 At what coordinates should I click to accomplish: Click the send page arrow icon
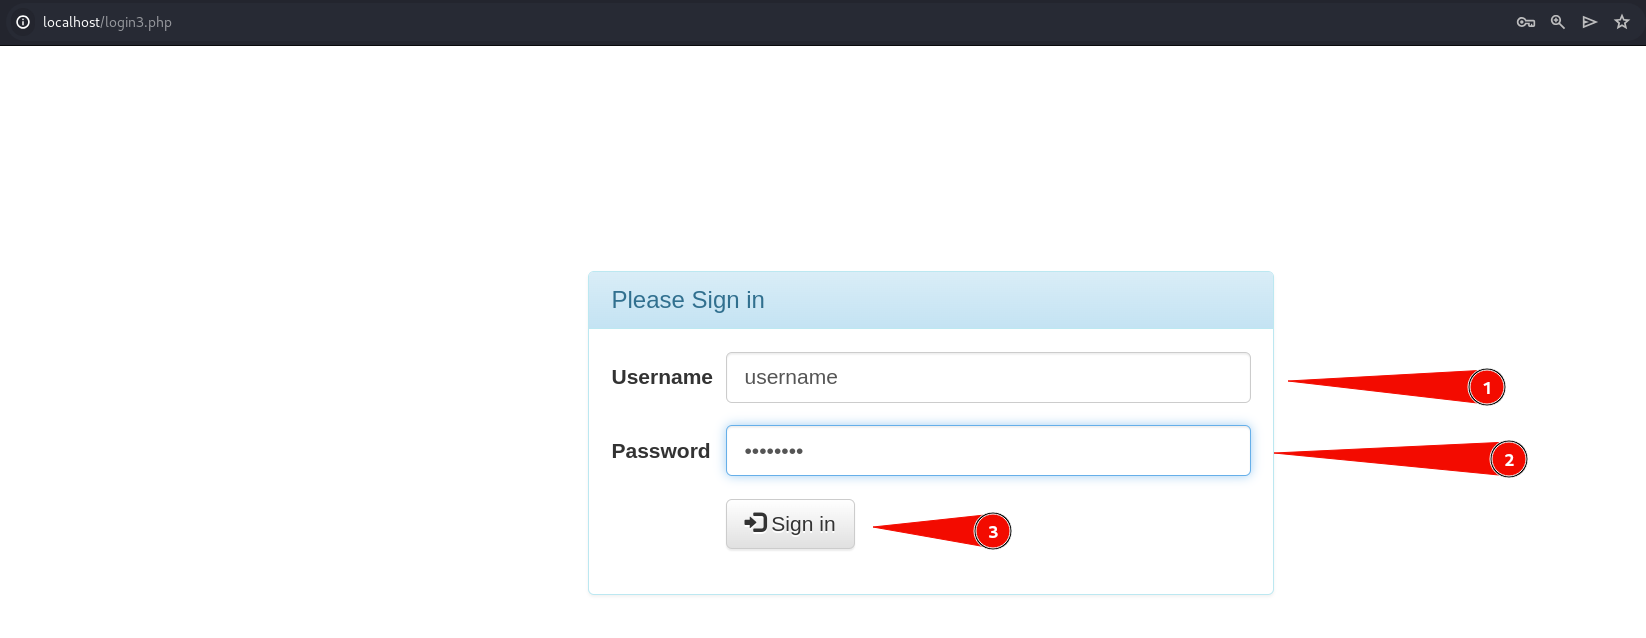coord(1590,22)
